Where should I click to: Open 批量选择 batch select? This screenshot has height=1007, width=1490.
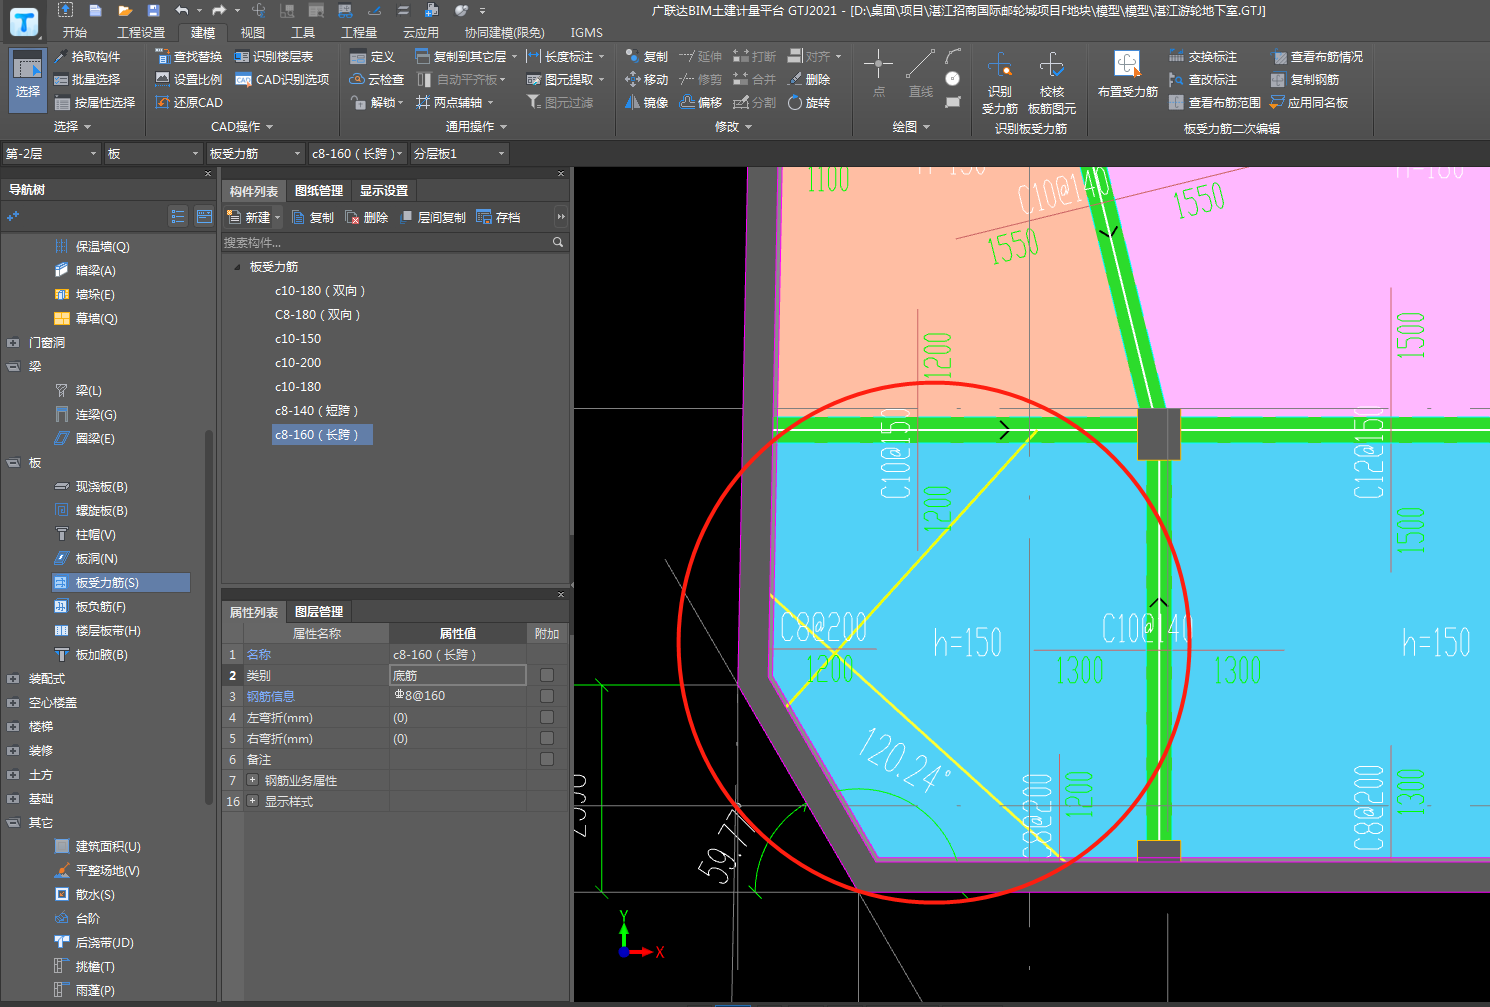coord(87,80)
